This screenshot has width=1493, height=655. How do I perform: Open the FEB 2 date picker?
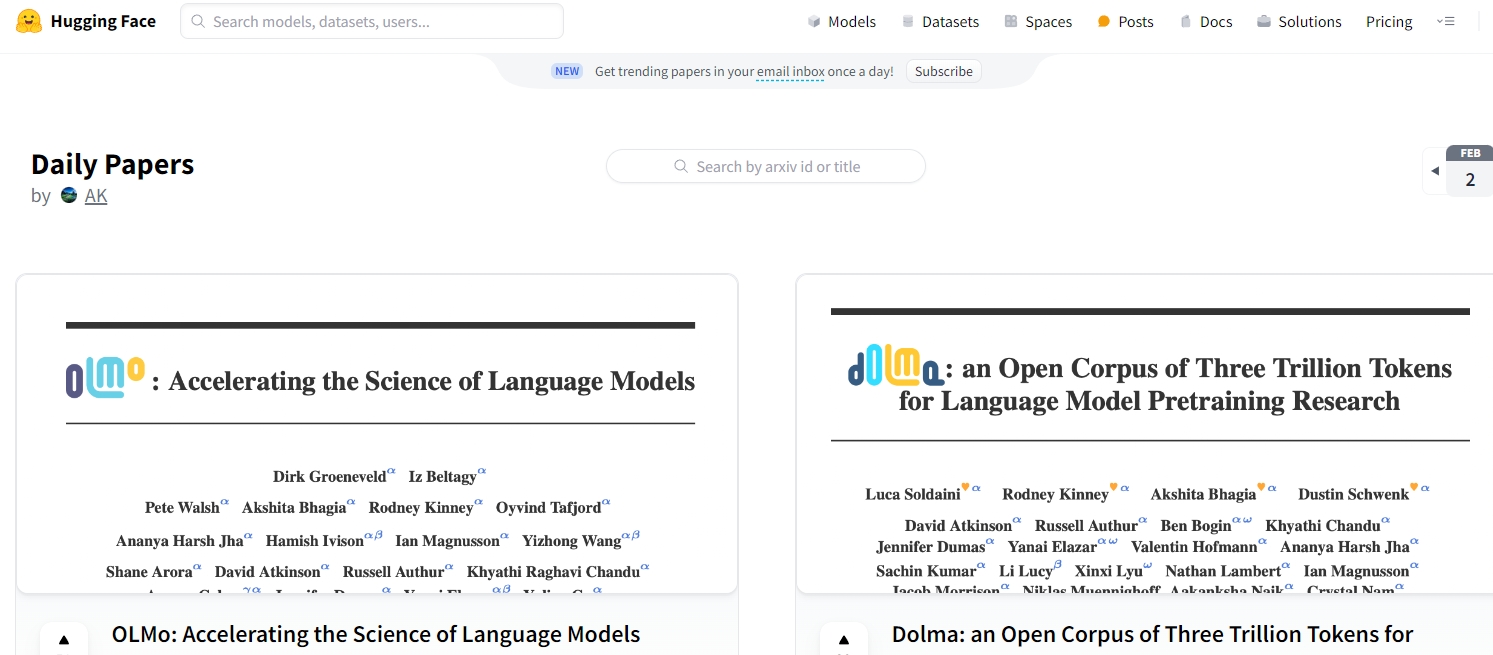tap(1469, 172)
